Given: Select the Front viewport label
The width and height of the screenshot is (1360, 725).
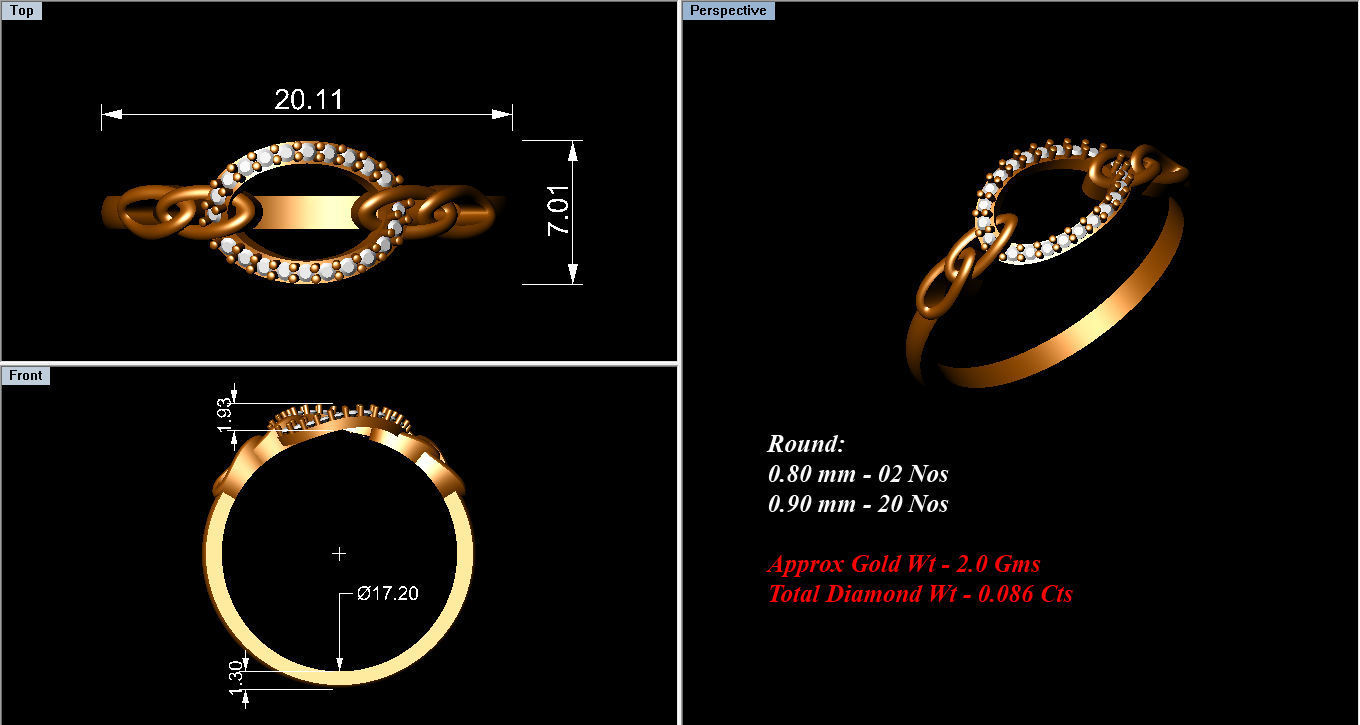Looking at the screenshot, I should pyautogui.click(x=26, y=375).
